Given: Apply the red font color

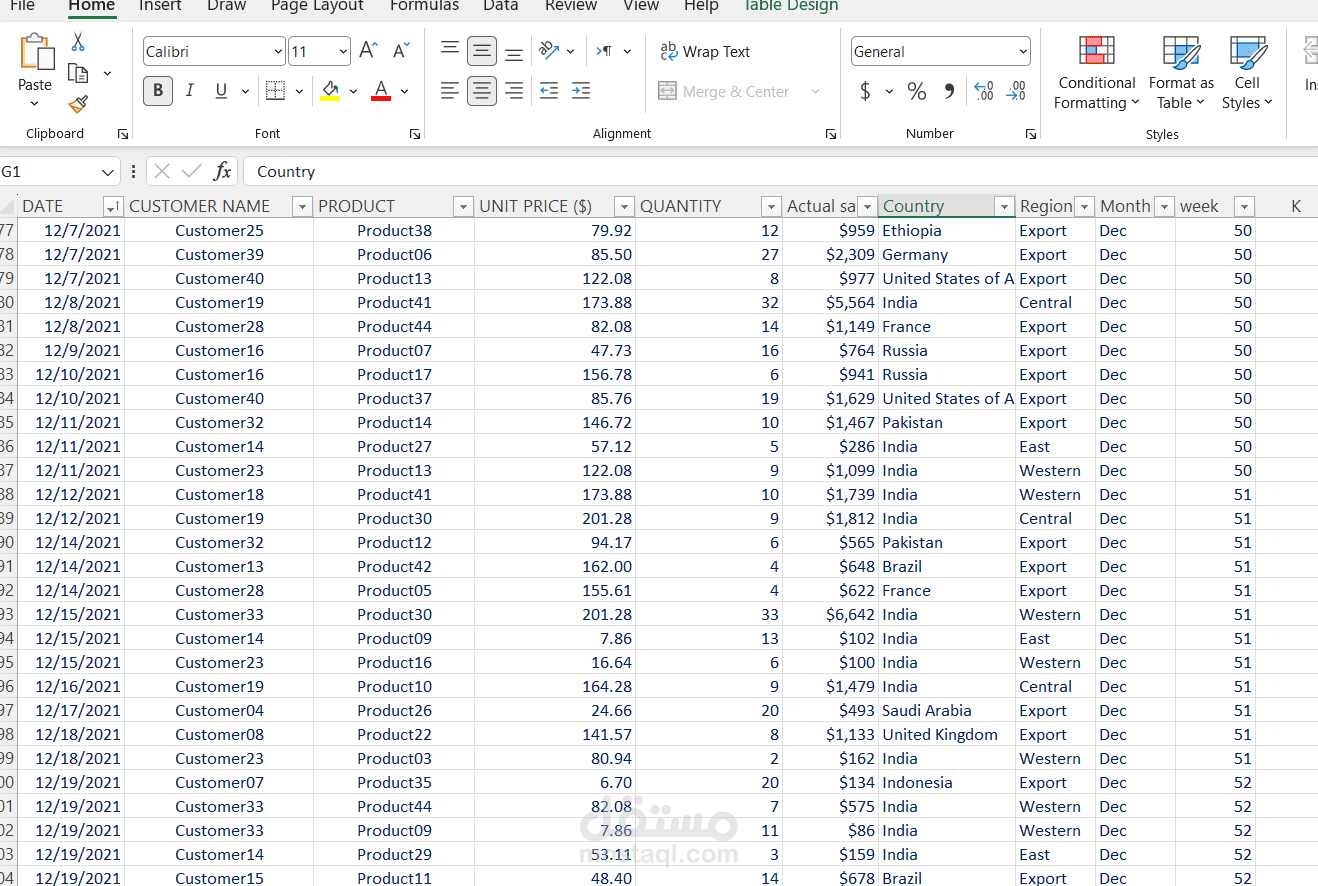Looking at the screenshot, I should click(x=381, y=91).
